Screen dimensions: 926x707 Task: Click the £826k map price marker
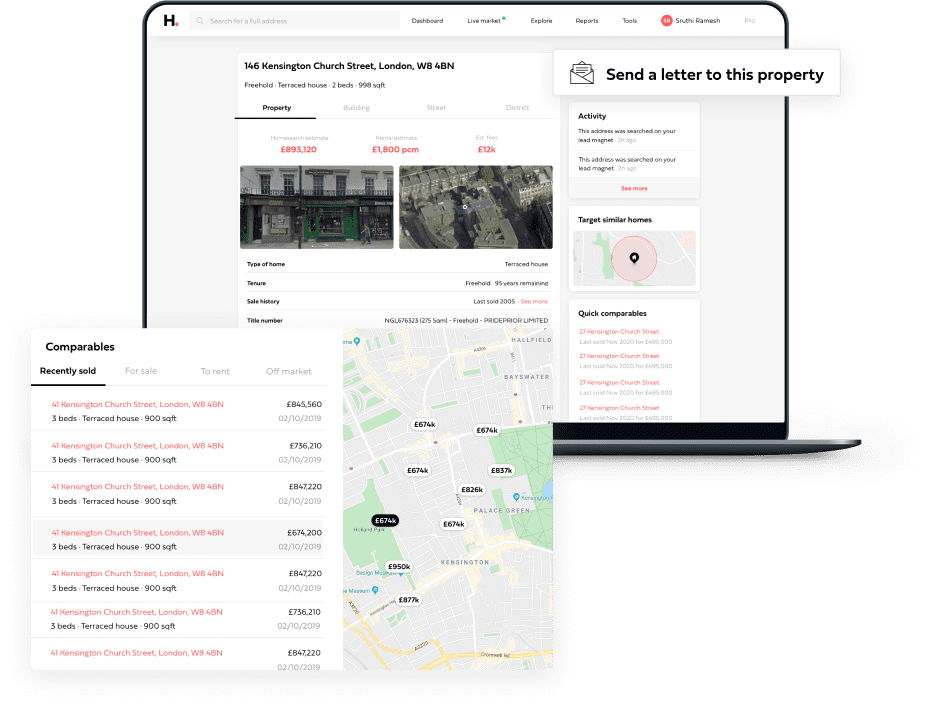pos(472,490)
